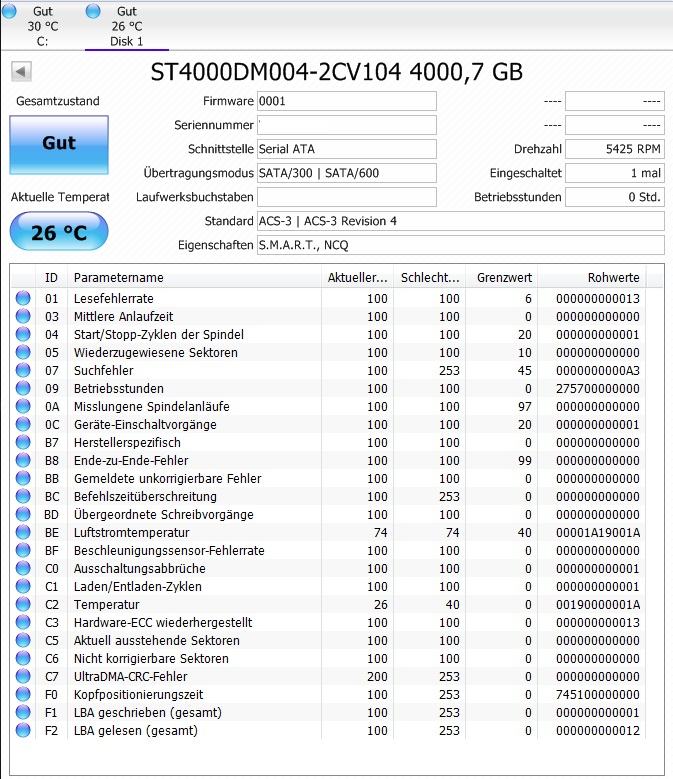Viewport: 673px width, 779px height.
Task: Click the status orb for Laden/Entladen-Zyklen
Action: pos(23,586)
